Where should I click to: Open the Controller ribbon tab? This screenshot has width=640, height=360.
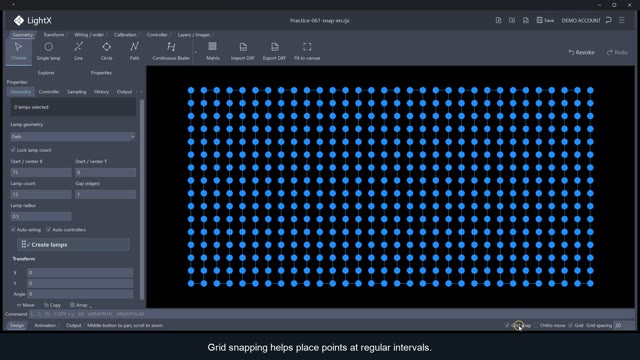click(x=157, y=35)
